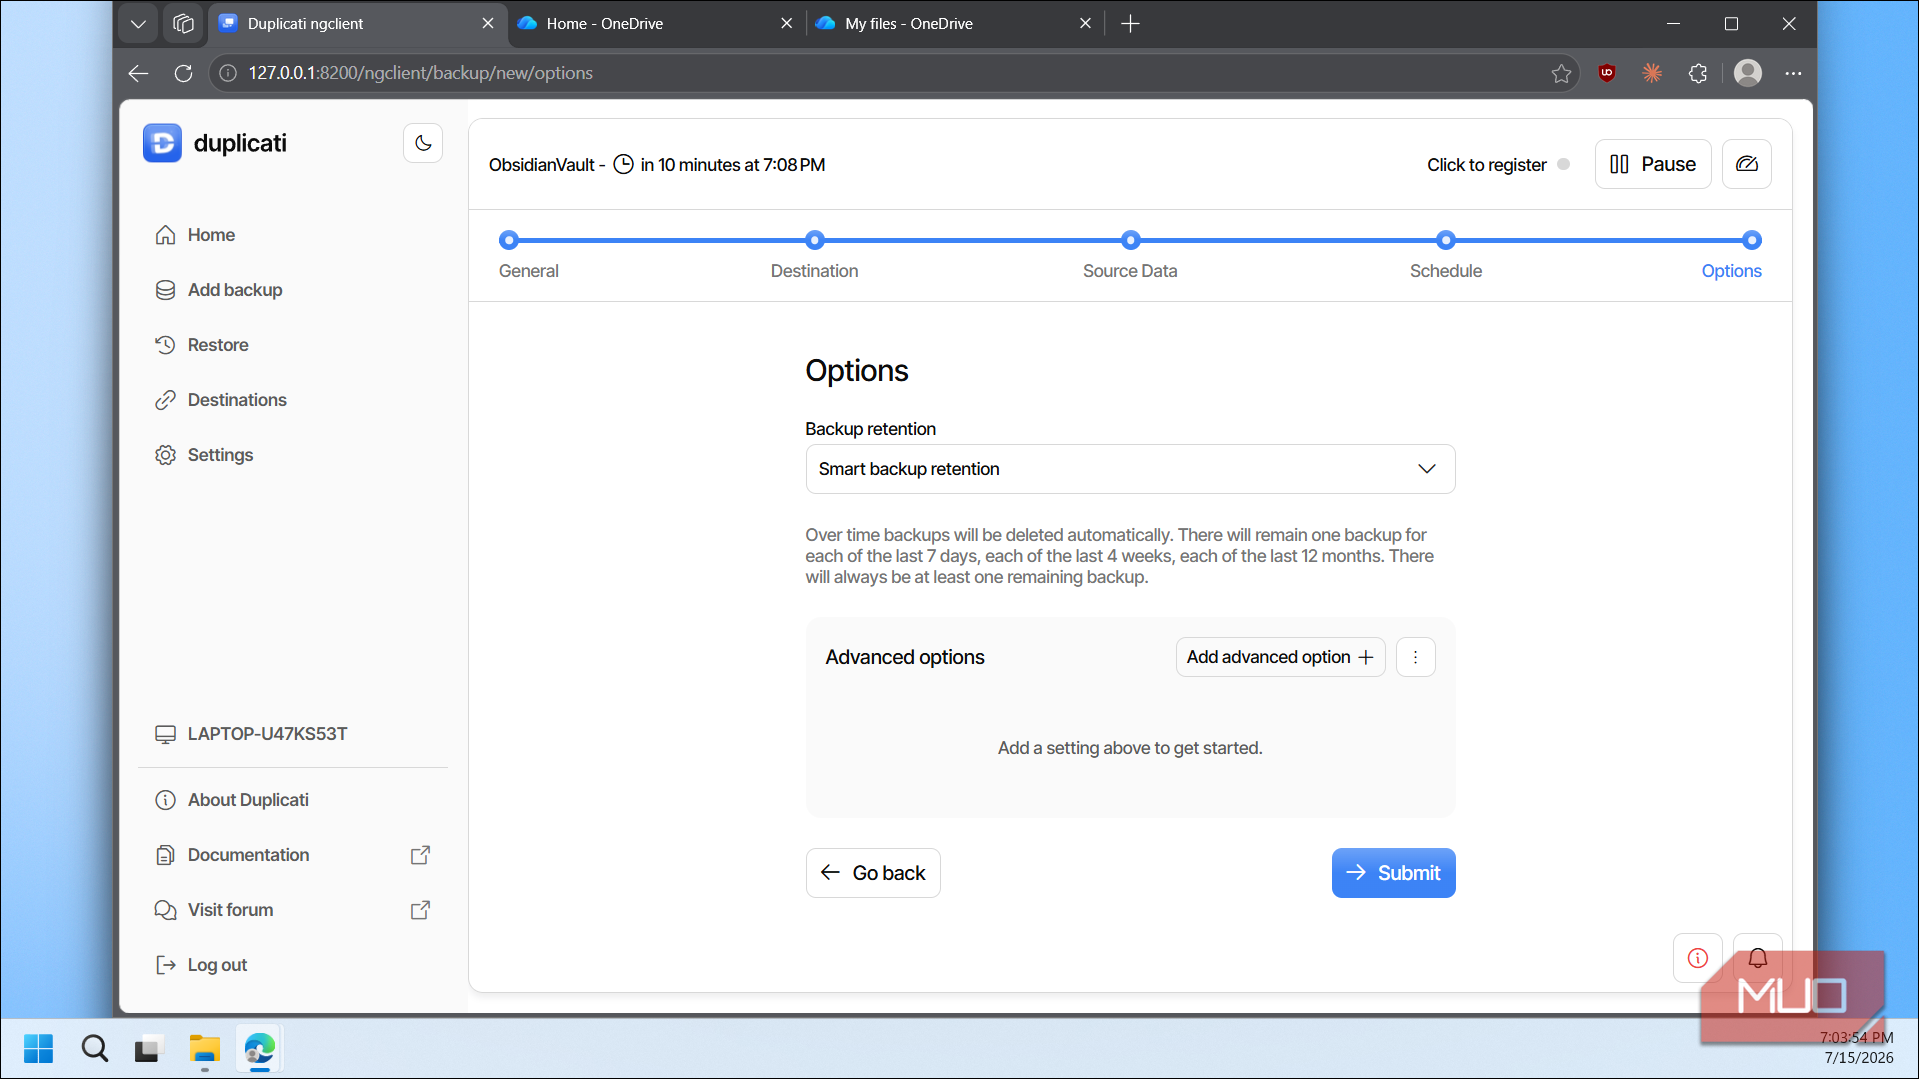View site information icon in address bar
The width and height of the screenshot is (1919, 1079).
(228, 73)
